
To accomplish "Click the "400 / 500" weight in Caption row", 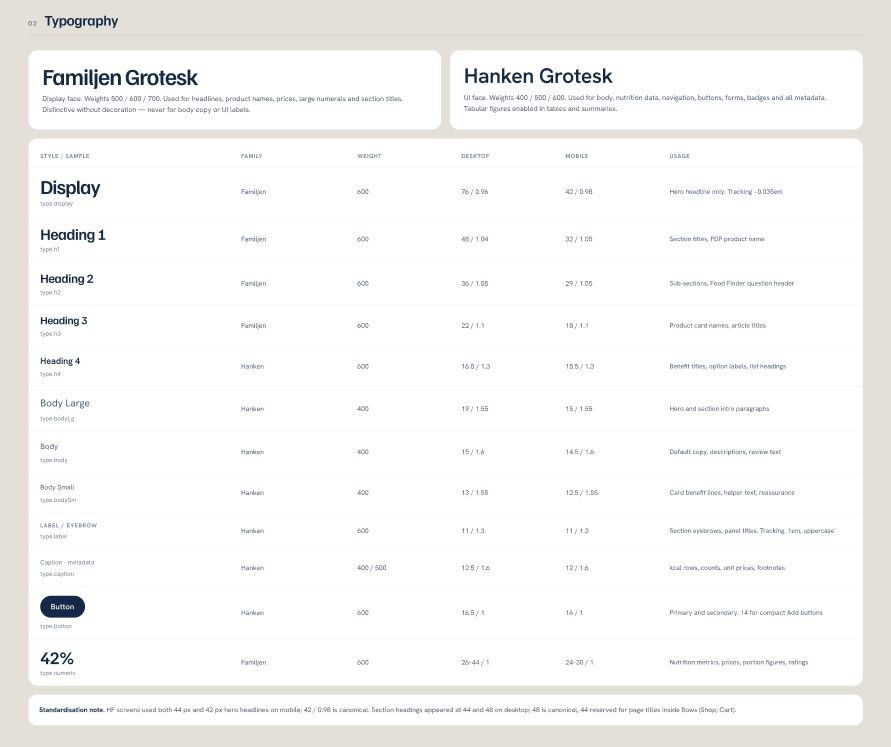I will coord(372,568).
